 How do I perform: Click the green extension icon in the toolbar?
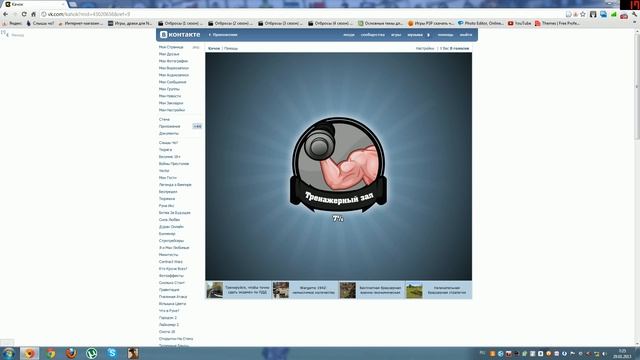[x=613, y=14]
